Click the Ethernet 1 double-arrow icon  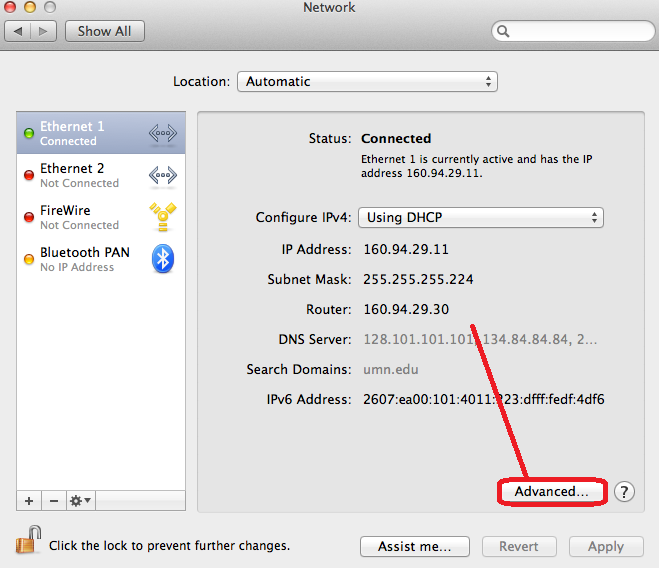coord(163,133)
